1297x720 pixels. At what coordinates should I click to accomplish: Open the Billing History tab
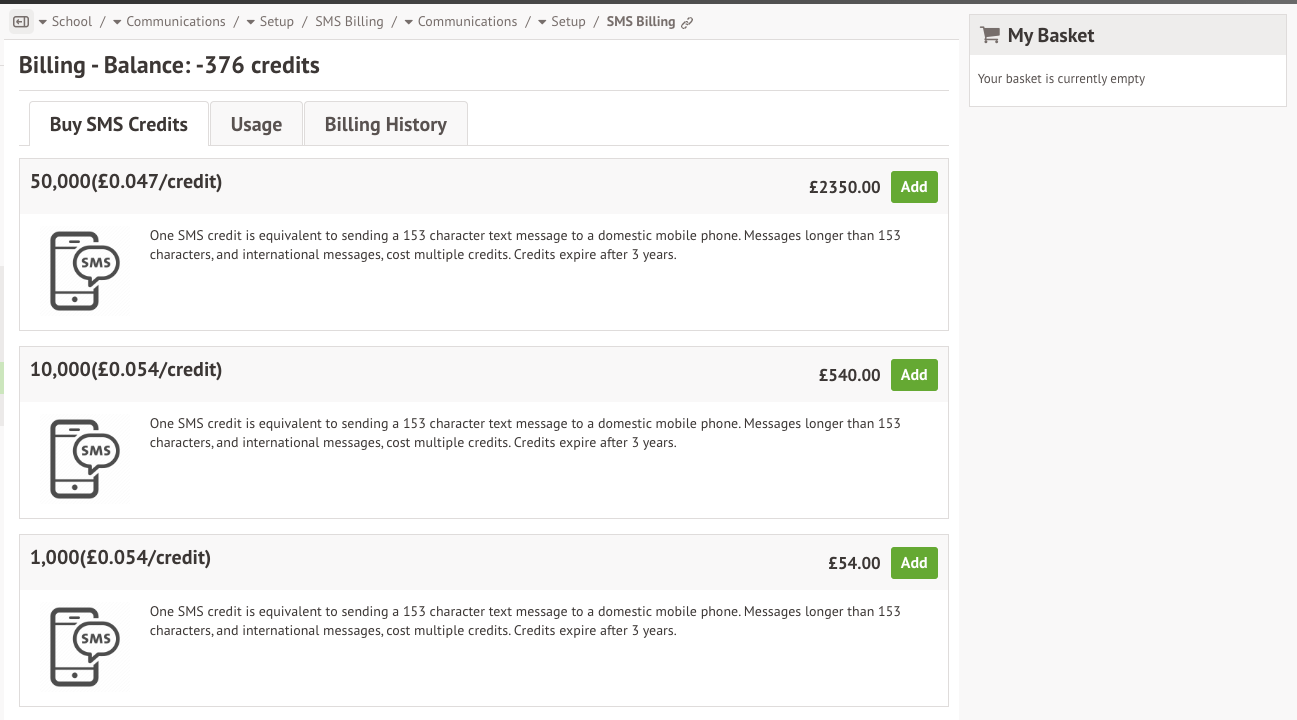coord(385,124)
